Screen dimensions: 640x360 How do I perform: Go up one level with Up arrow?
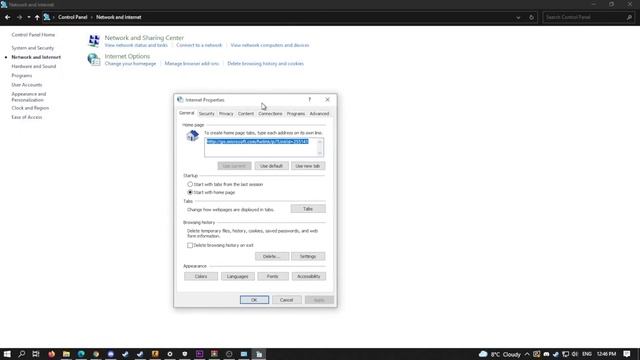click(37, 17)
